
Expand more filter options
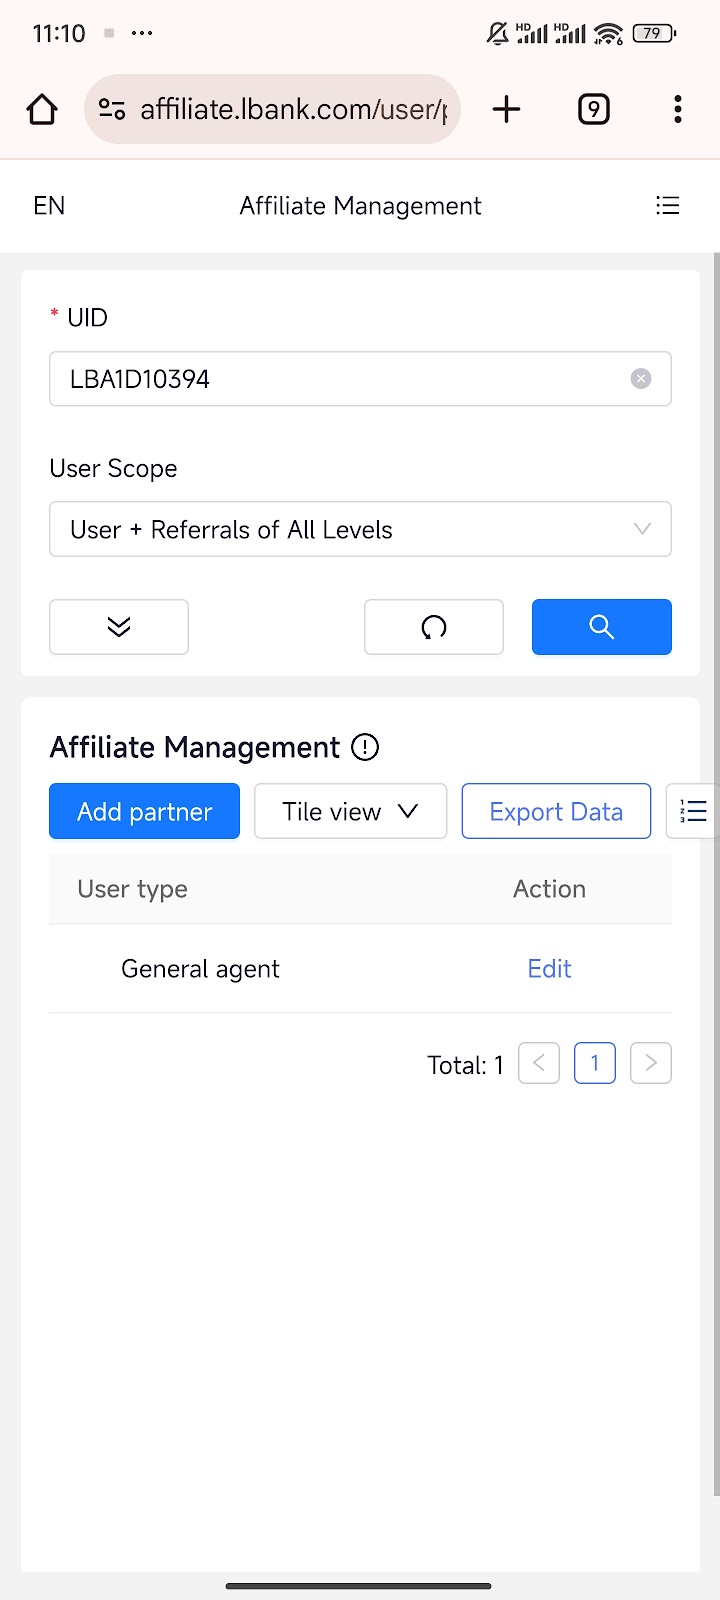[x=119, y=627]
